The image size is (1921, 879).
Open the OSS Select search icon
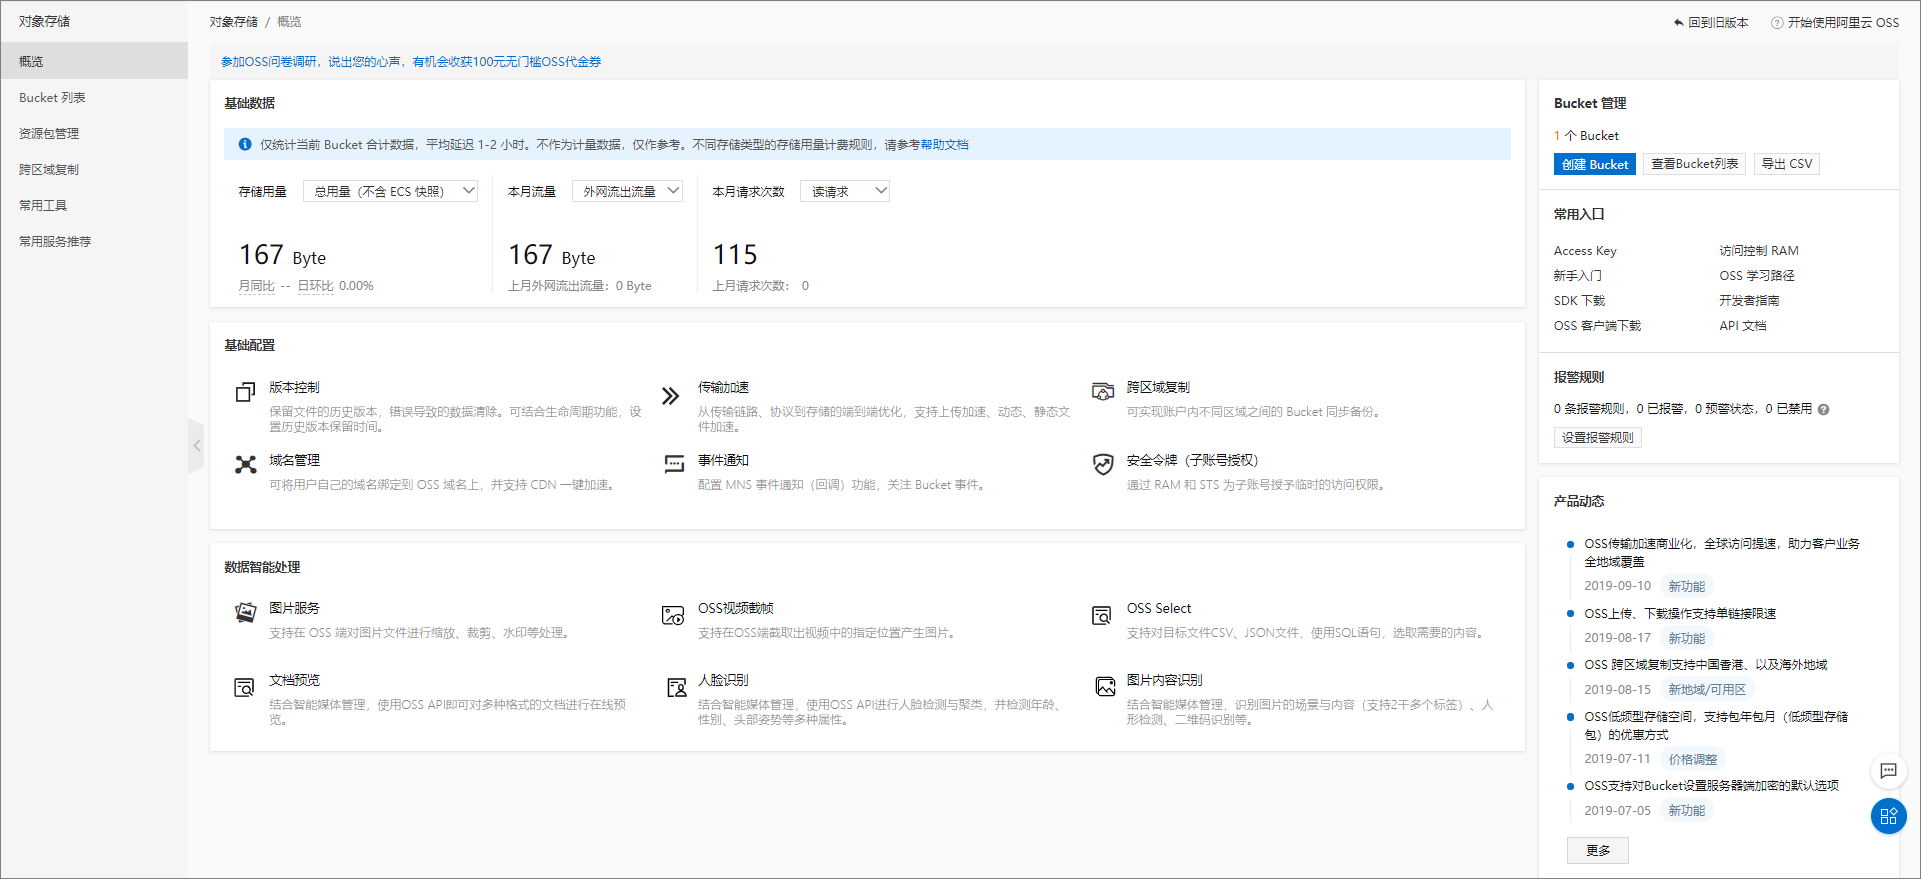click(x=1102, y=615)
